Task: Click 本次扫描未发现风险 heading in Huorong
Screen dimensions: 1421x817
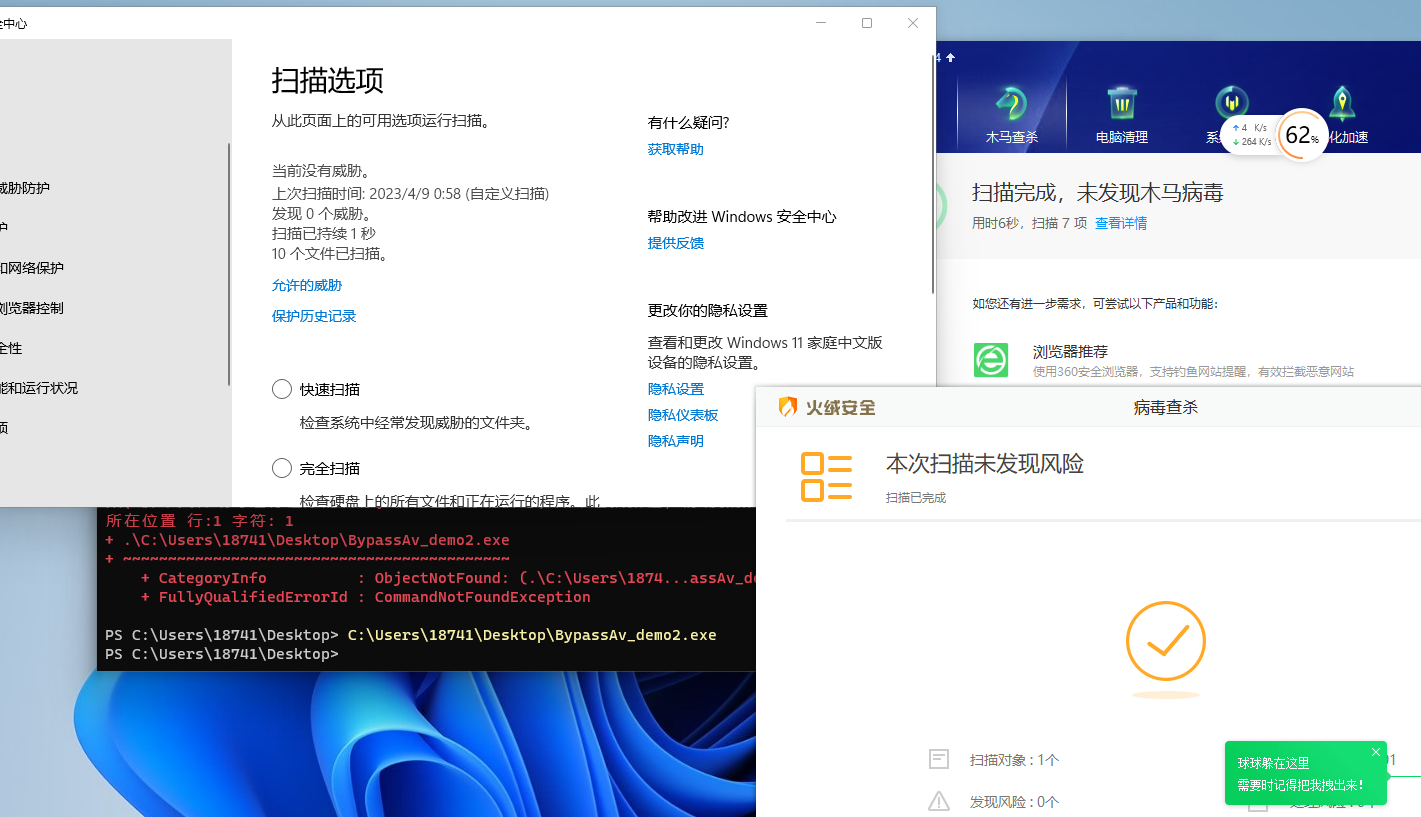Action: 985,464
